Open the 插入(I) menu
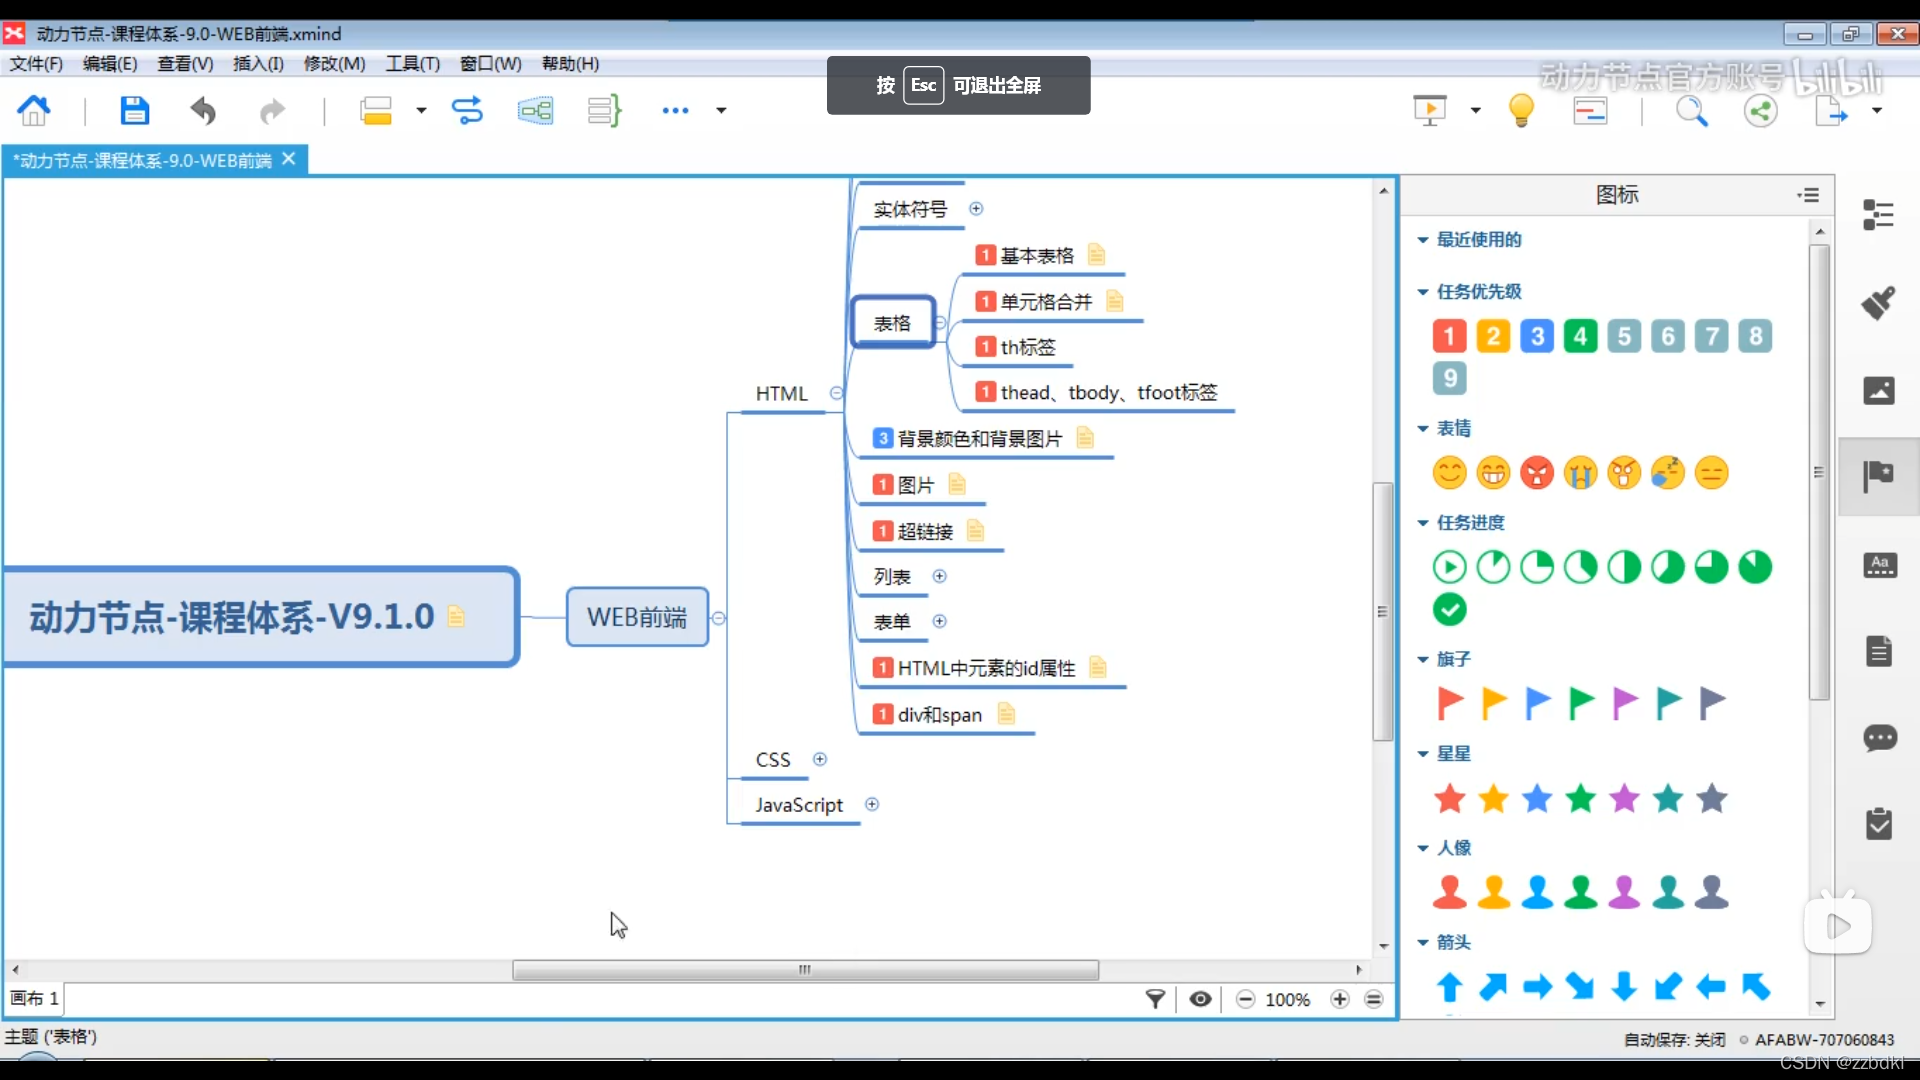 pyautogui.click(x=258, y=63)
